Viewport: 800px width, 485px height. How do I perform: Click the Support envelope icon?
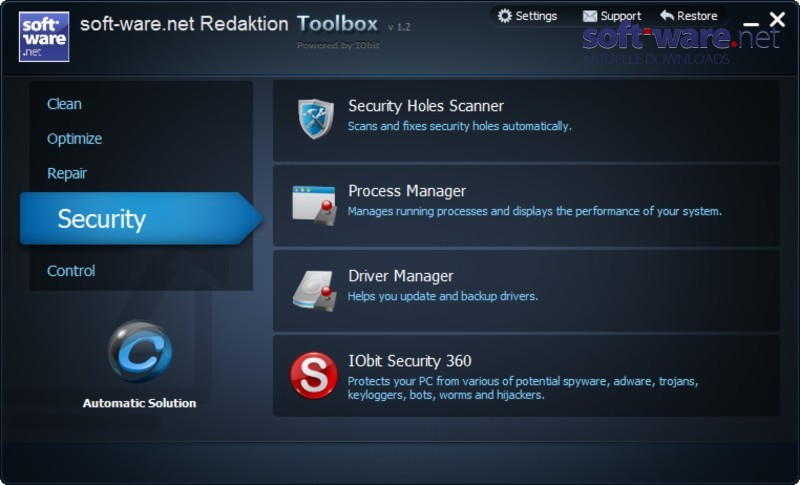(590, 16)
